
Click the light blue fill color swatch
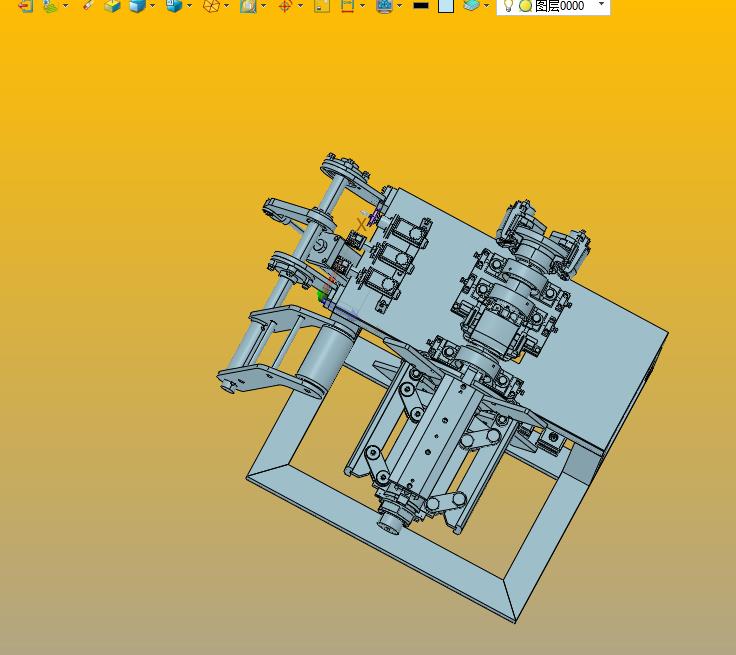pyautogui.click(x=446, y=6)
